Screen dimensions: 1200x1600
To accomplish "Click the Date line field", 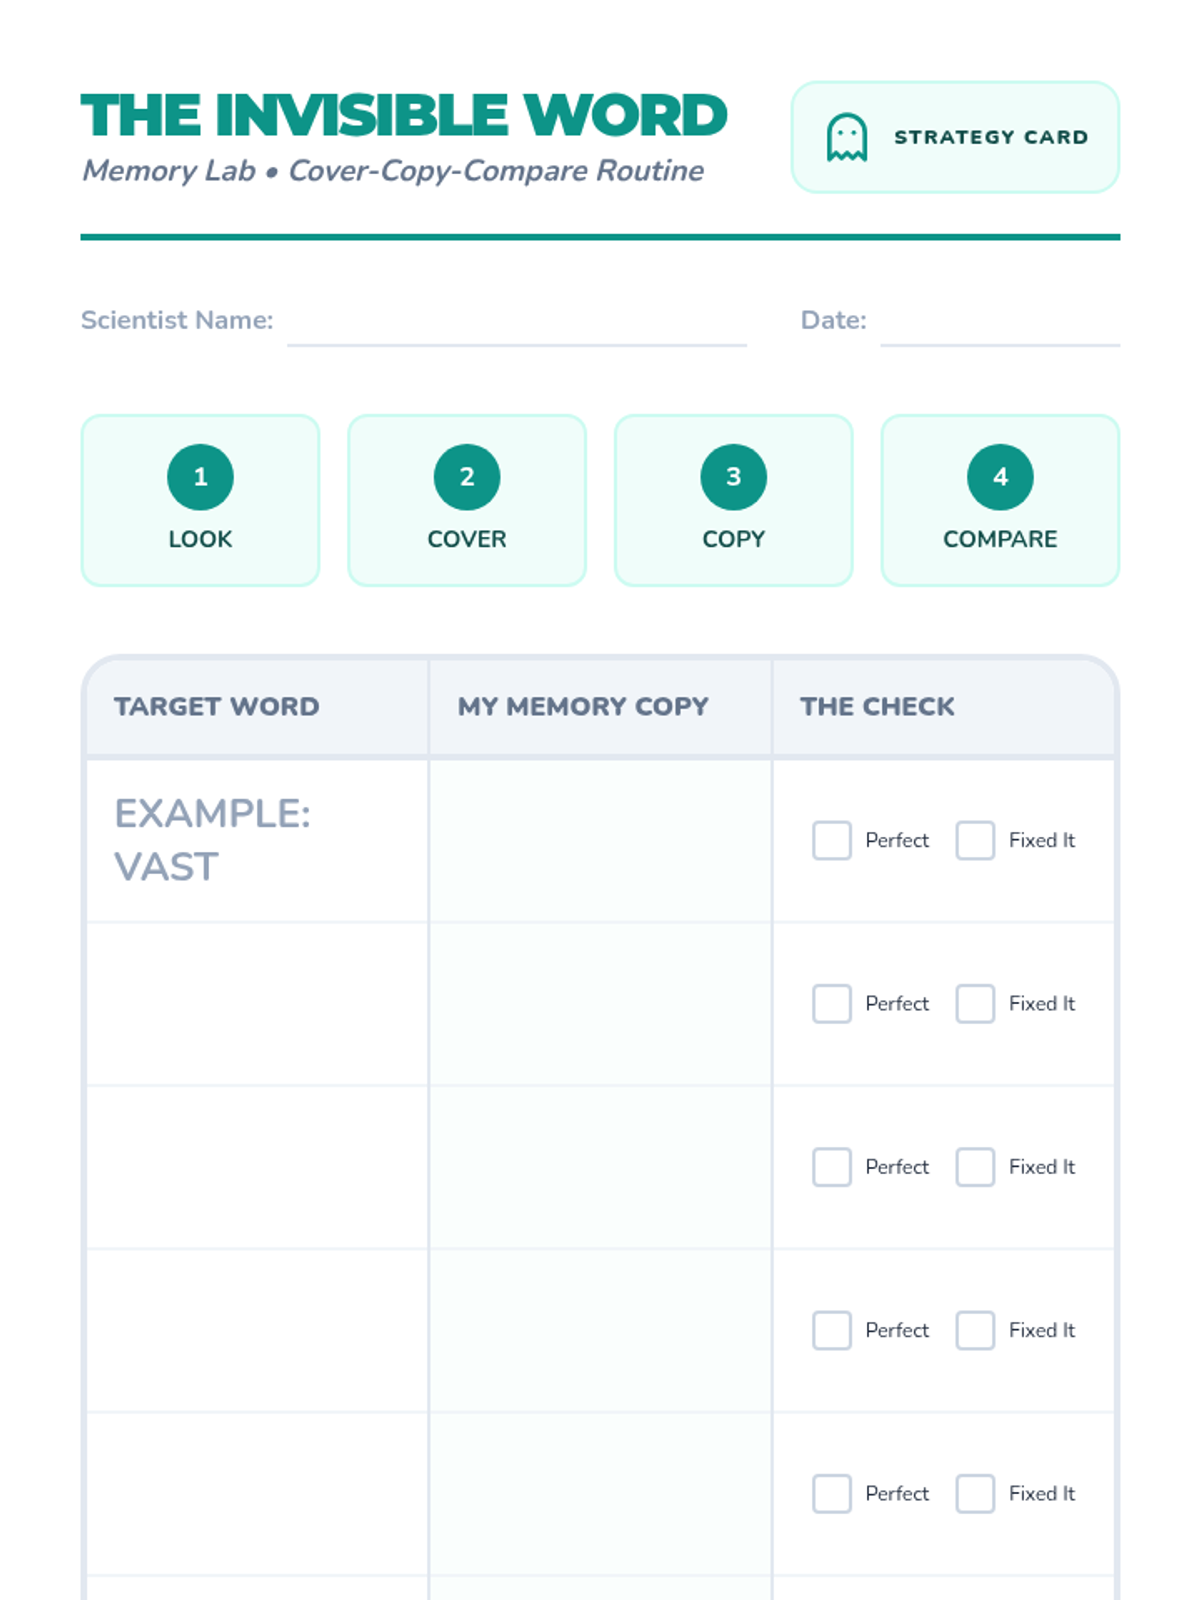I will coord(999,327).
